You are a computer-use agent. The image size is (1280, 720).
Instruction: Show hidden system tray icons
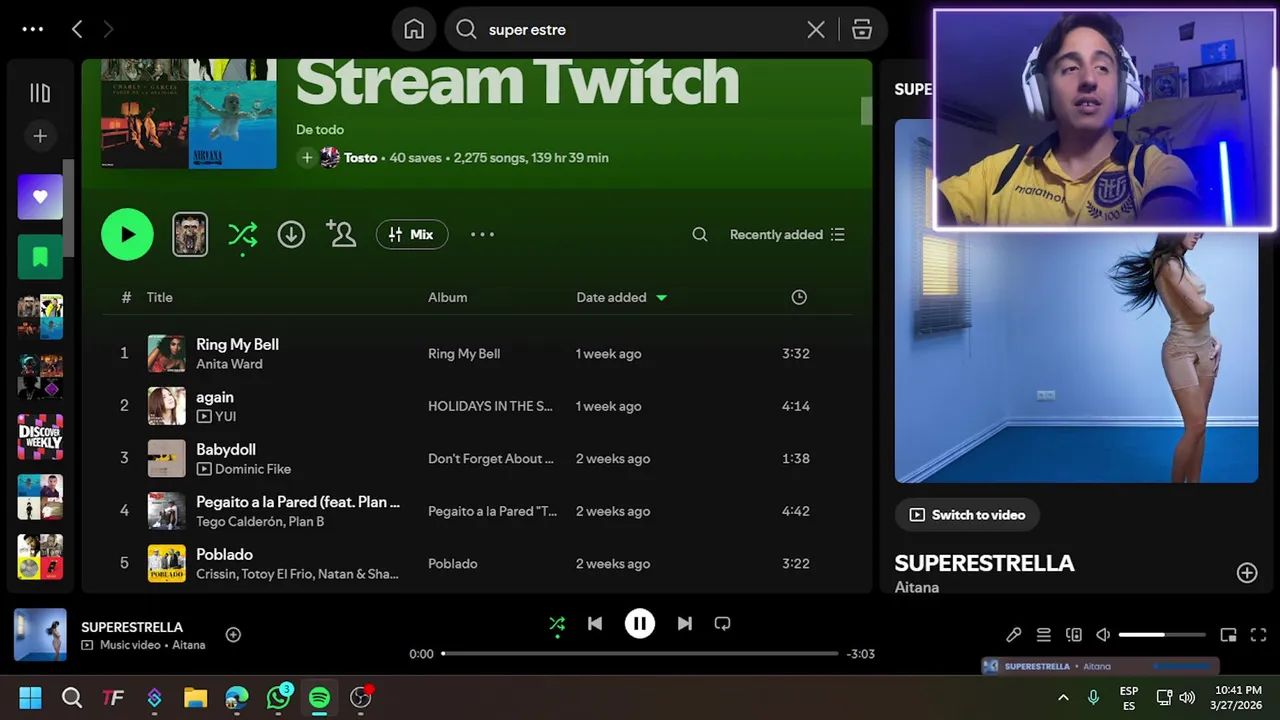tap(1063, 698)
